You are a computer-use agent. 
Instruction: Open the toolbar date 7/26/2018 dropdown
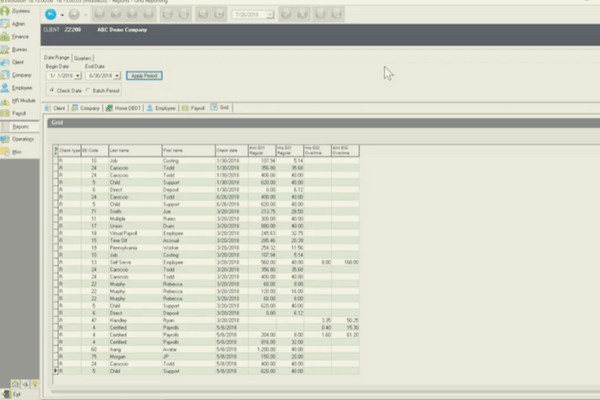(x=270, y=15)
